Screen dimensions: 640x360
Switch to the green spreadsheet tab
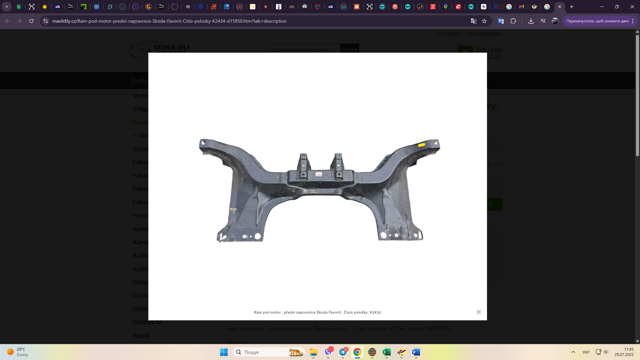point(19,7)
